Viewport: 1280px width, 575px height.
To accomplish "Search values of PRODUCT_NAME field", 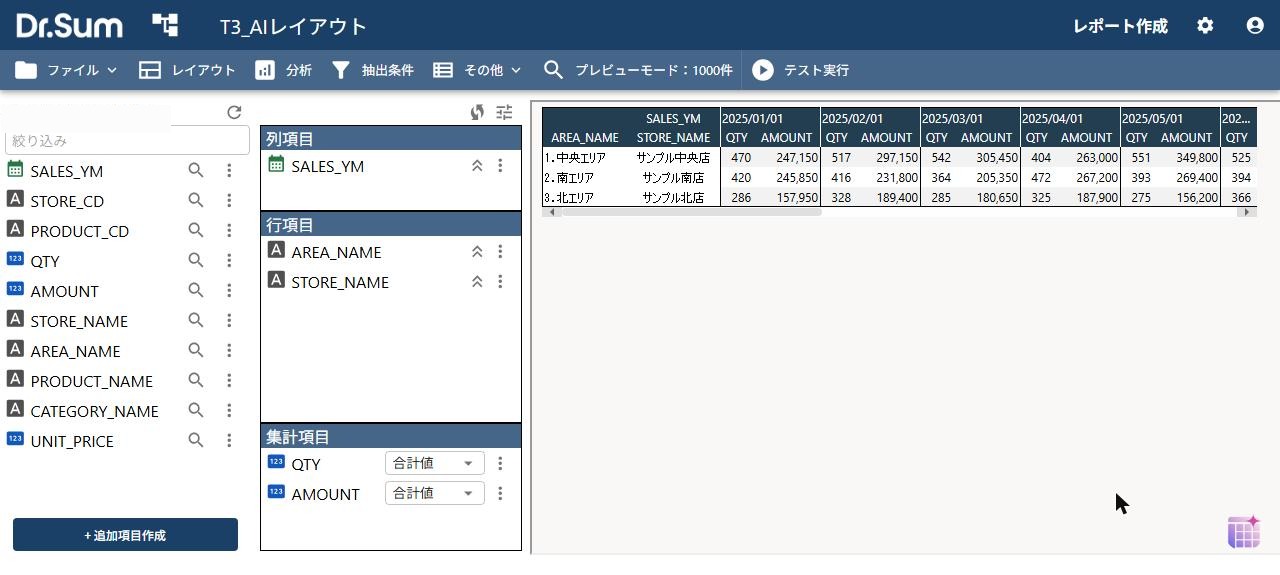I will click(x=196, y=381).
